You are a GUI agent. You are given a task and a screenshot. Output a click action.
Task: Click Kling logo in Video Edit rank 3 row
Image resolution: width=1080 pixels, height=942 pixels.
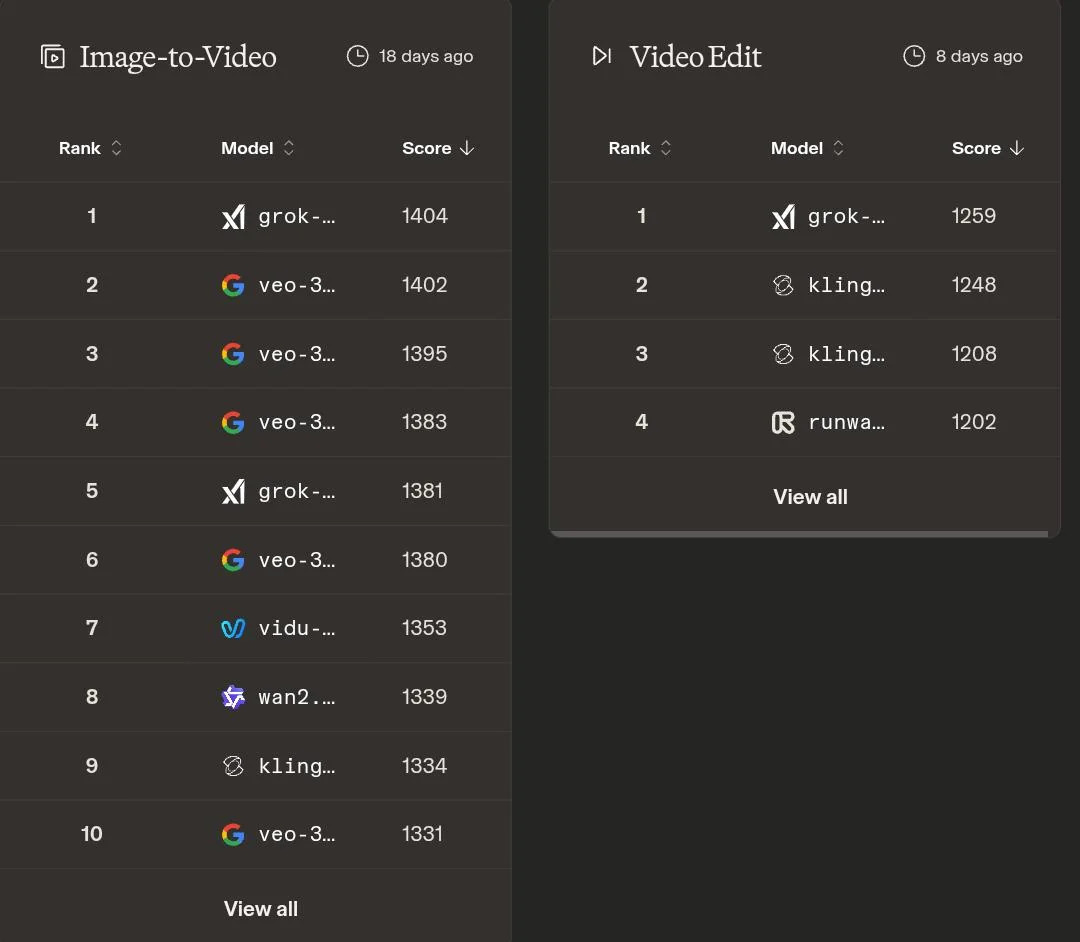click(x=783, y=354)
